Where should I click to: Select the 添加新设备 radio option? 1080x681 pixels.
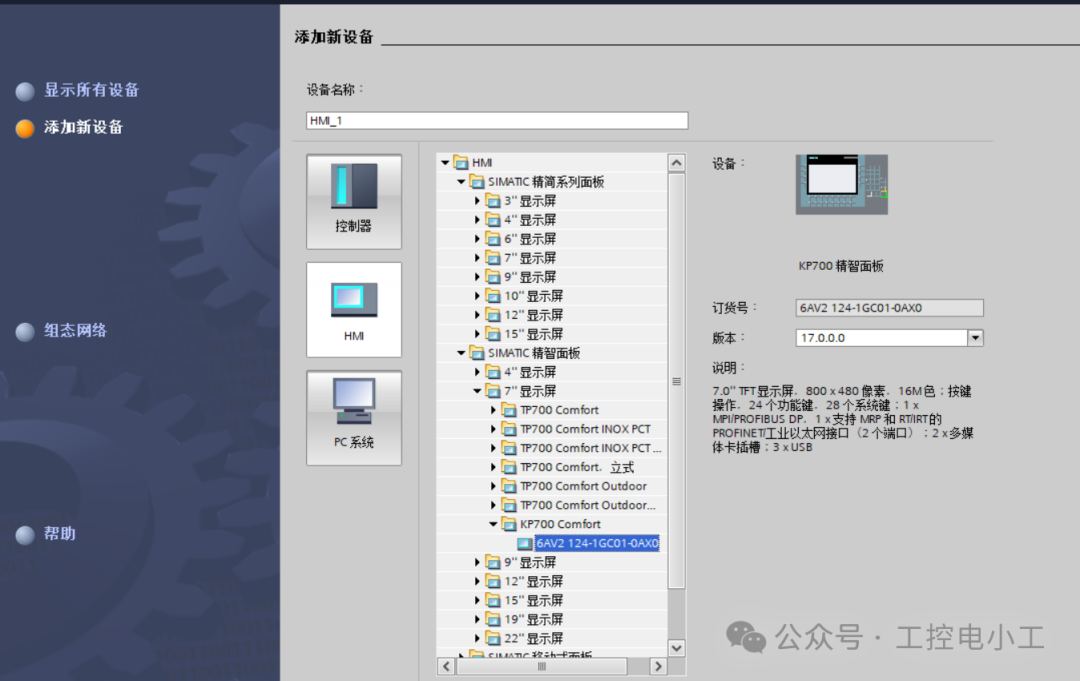tap(25, 129)
